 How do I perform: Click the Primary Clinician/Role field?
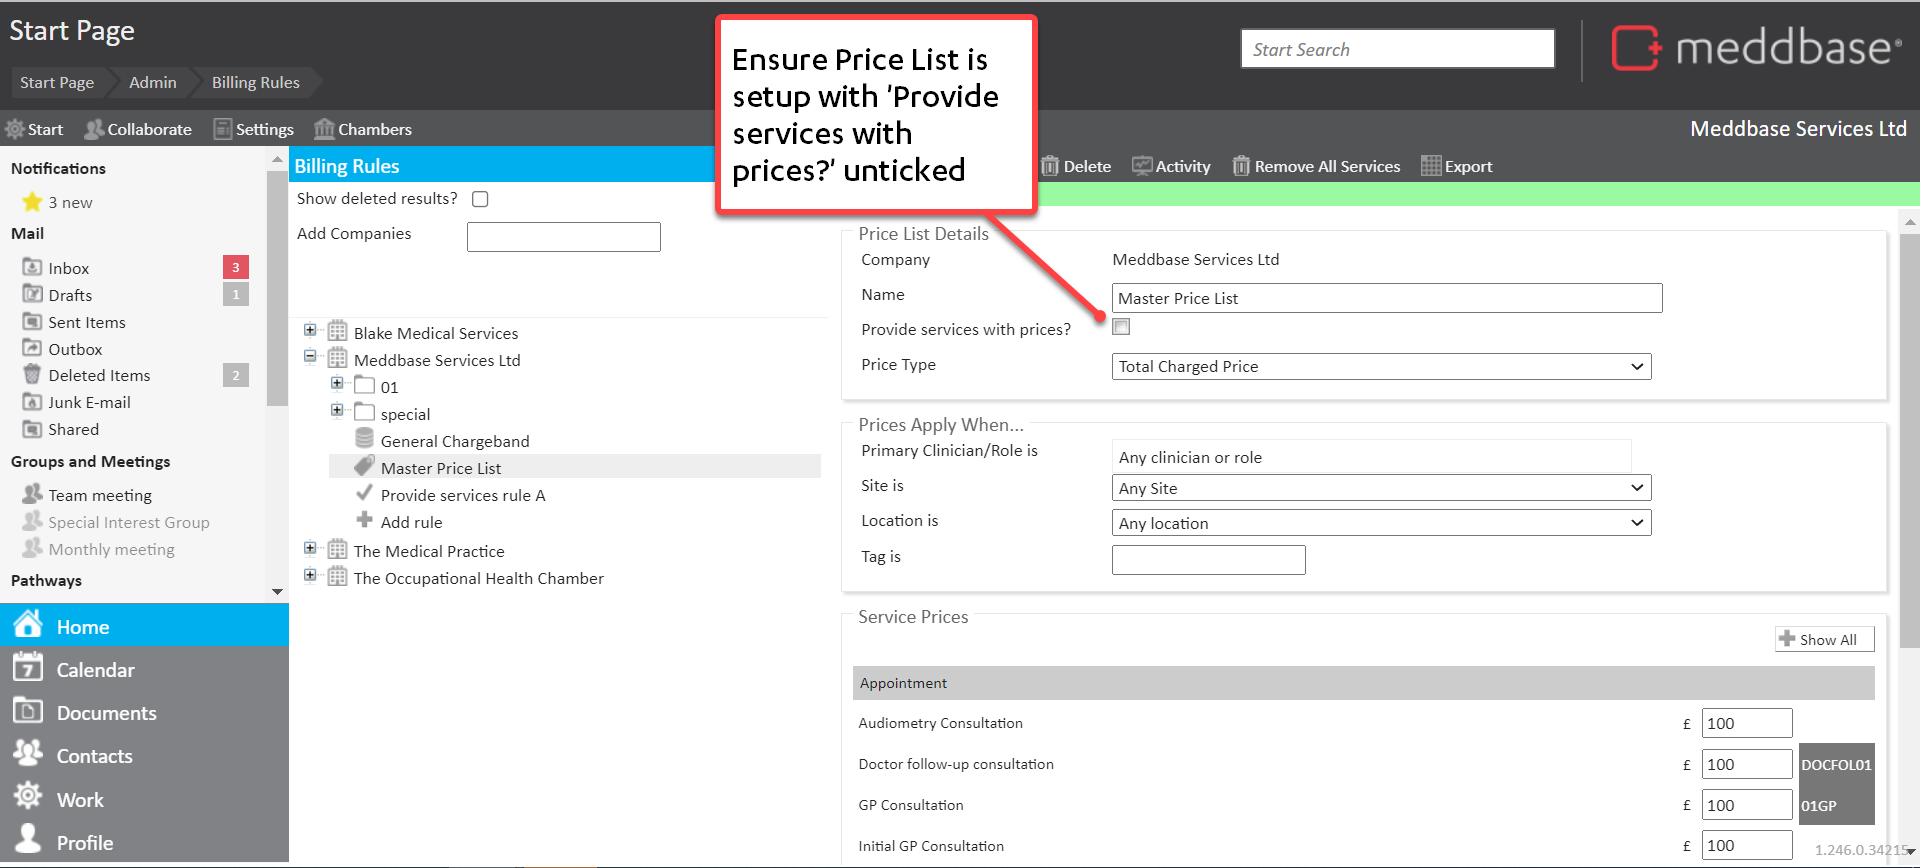point(1371,457)
